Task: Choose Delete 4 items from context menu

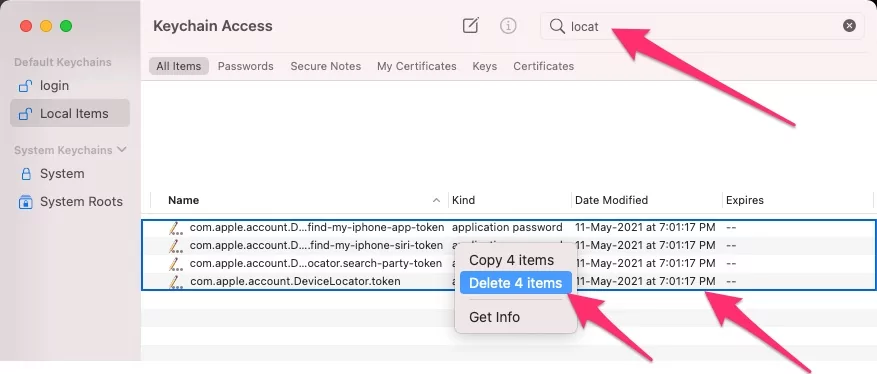Action: coord(515,283)
